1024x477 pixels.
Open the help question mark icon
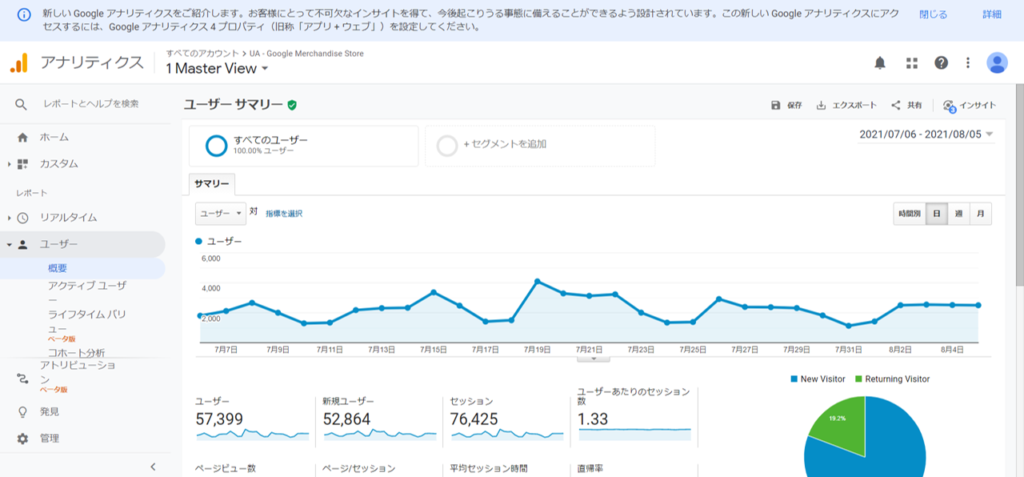[x=941, y=63]
